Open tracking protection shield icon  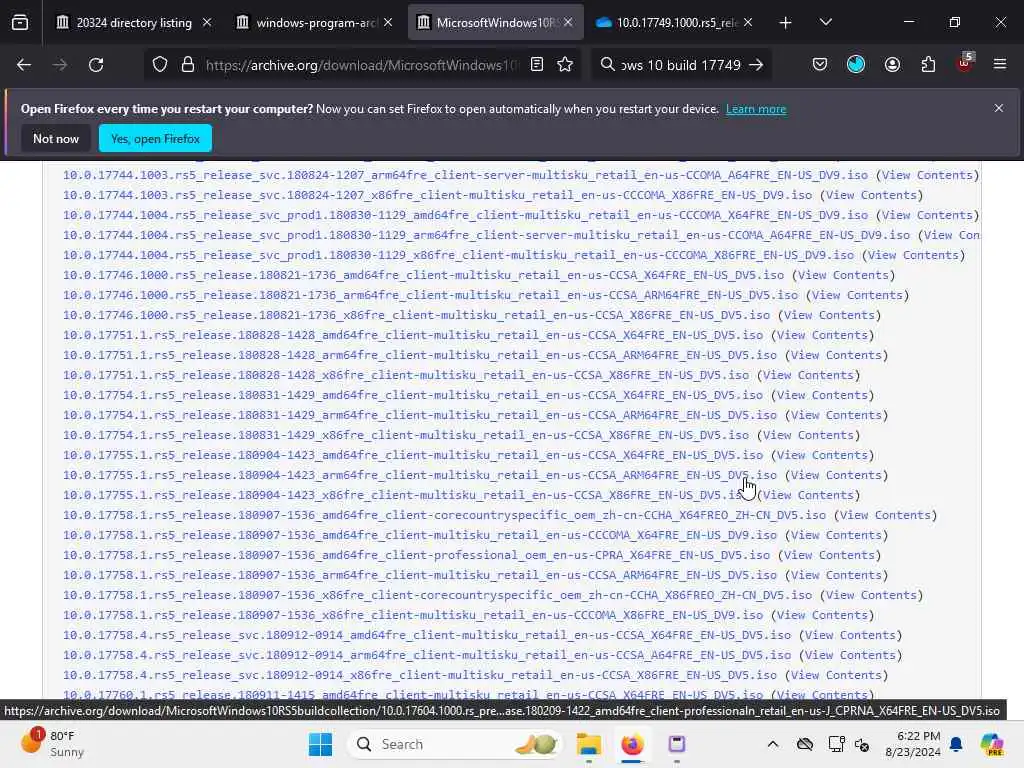point(160,65)
